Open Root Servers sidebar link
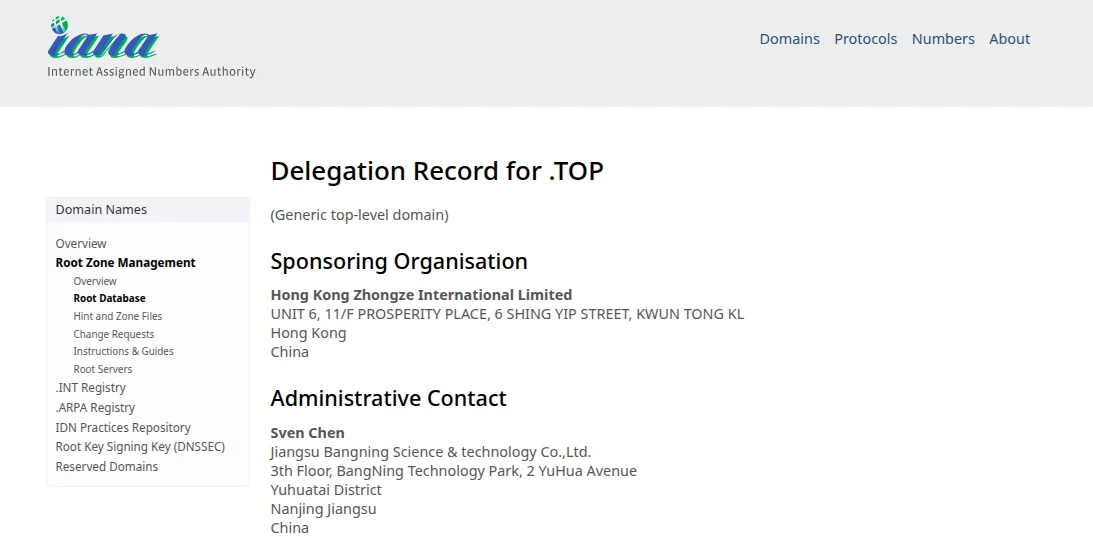The image size is (1093, 537). point(102,369)
